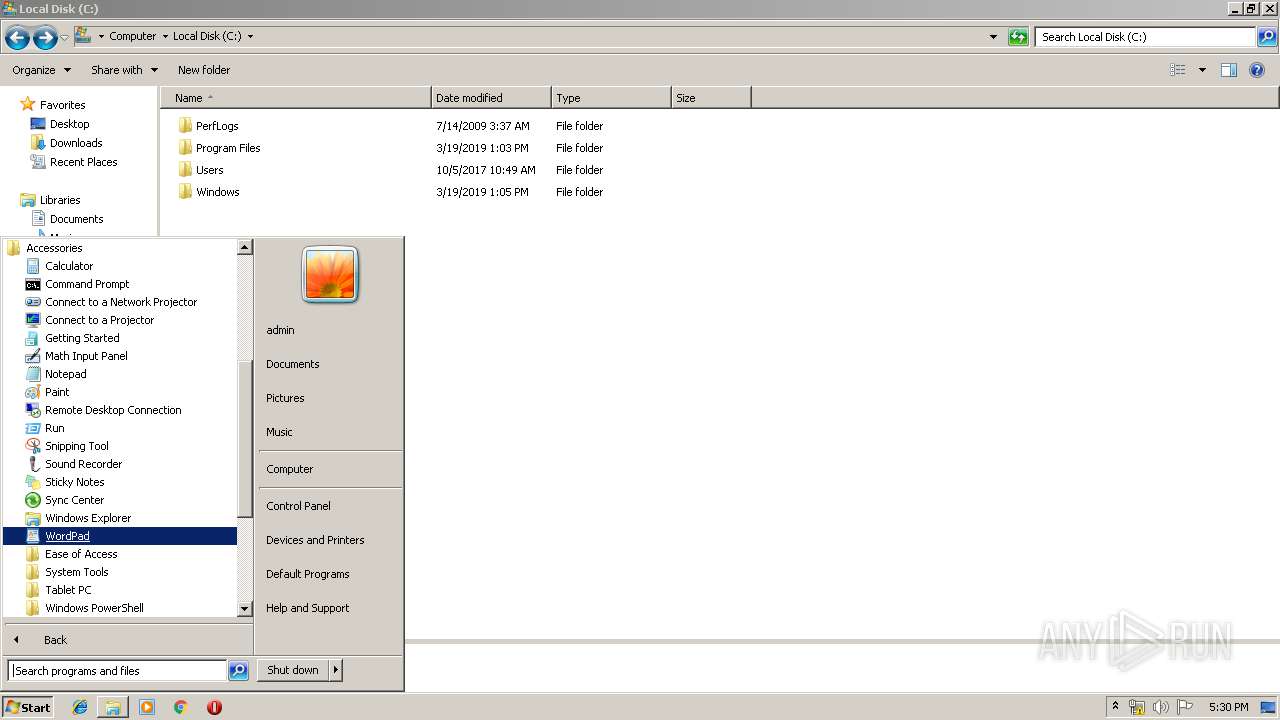Click the Start button
This screenshot has width=1280, height=720.
point(28,707)
